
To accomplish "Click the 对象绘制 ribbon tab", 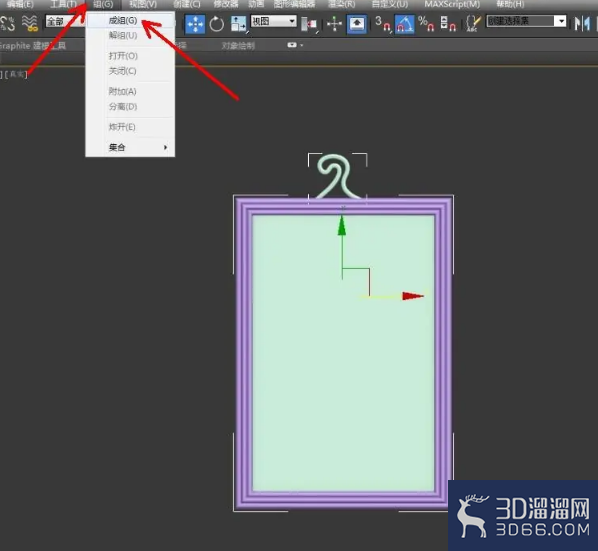I will (238, 46).
